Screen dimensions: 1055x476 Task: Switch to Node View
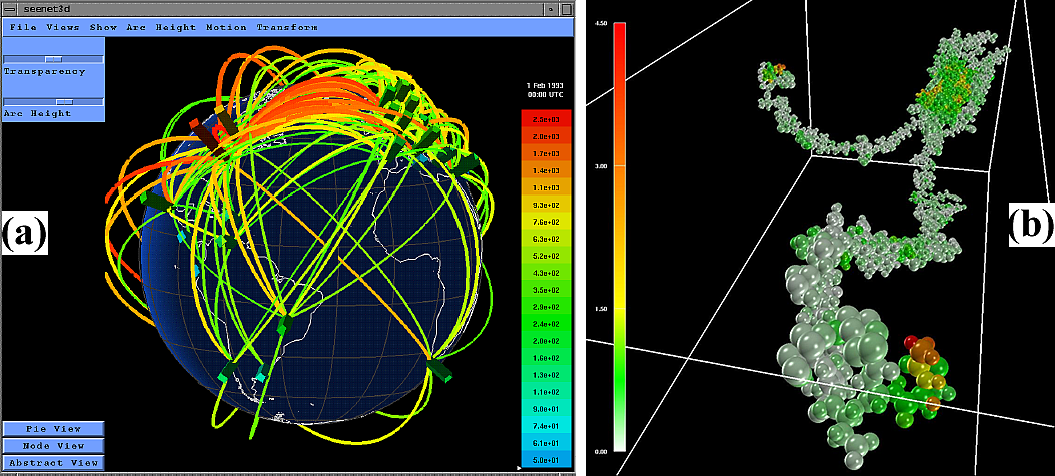(x=52, y=446)
